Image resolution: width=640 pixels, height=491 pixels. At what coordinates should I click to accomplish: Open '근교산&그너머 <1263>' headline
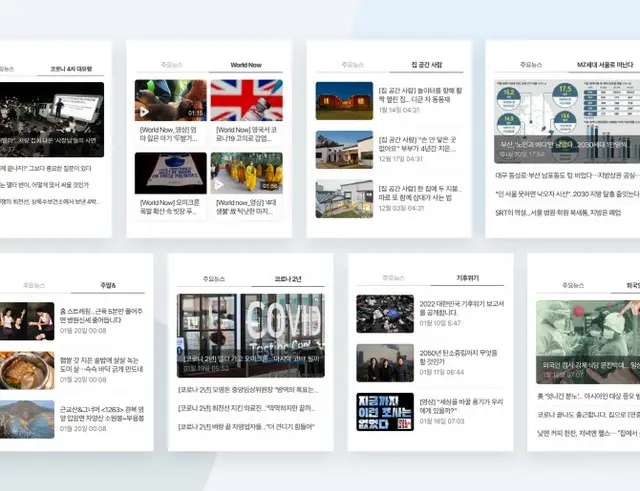click(x=102, y=413)
